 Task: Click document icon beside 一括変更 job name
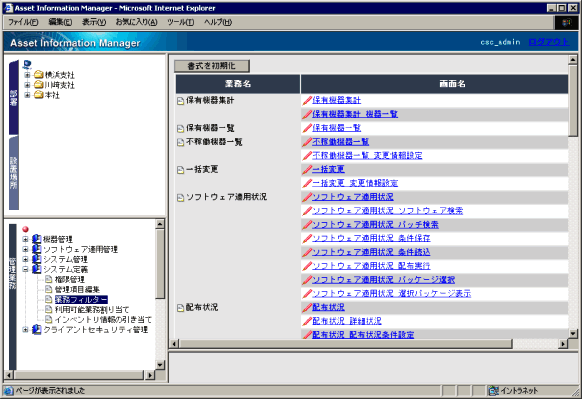180,170
